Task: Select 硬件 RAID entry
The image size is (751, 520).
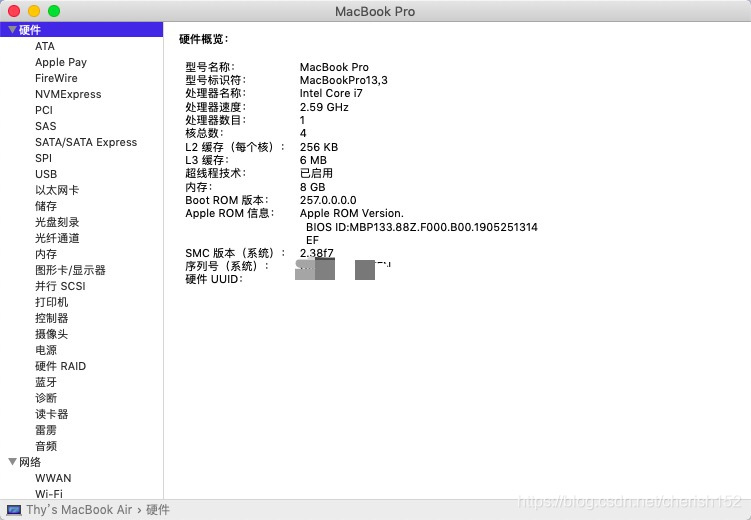Action: [x=60, y=366]
